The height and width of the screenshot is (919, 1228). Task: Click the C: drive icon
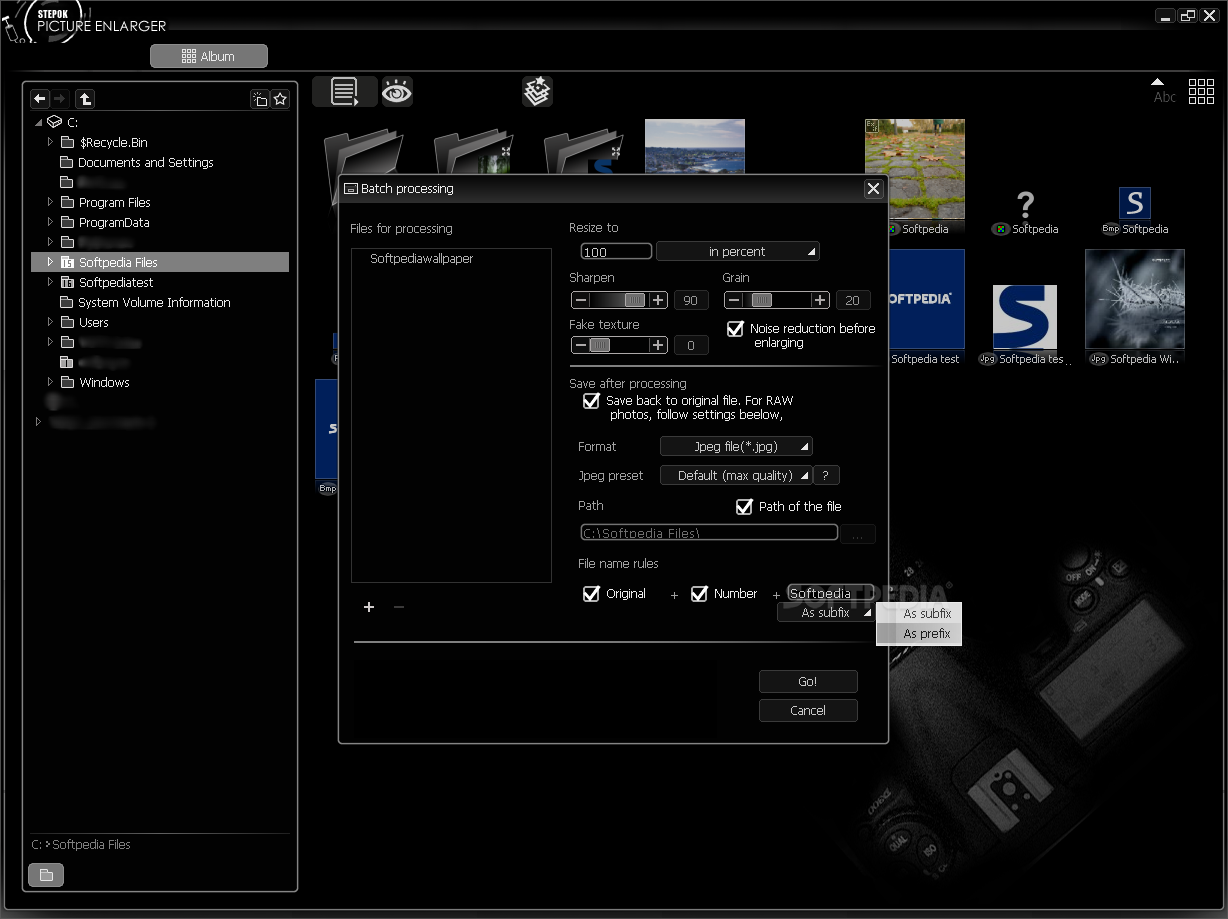pos(54,122)
